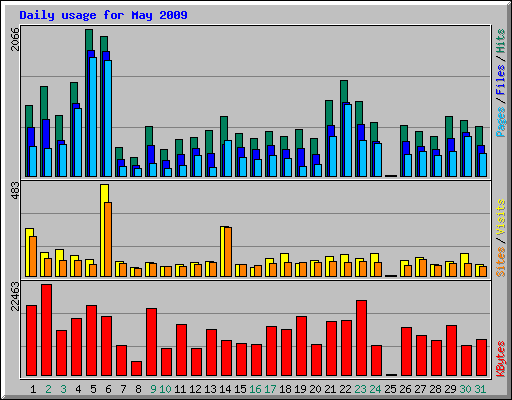Click the red KBytes bar for day 9
This screenshot has height=400, width=512.
[x=151, y=342]
